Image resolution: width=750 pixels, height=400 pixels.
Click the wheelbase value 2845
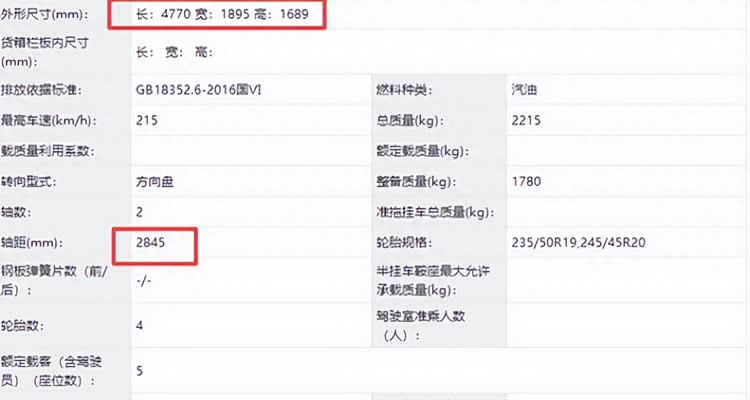click(x=155, y=244)
